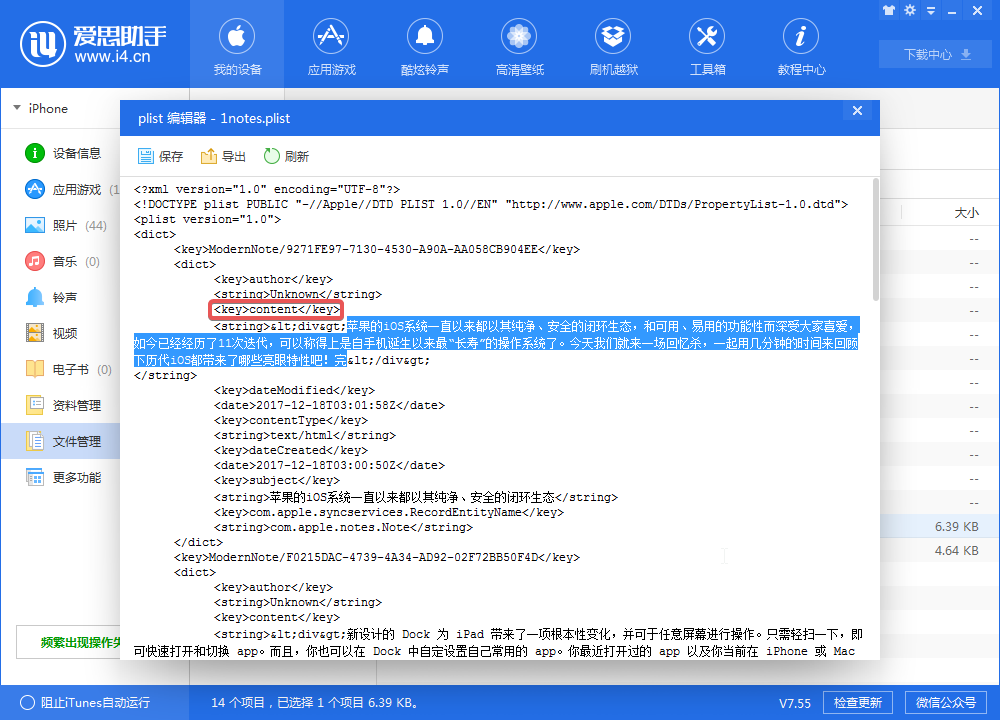The image size is (1000, 720).
Task: Export the plist using 导出
Action: pyautogui.click(x=222, y=155)
